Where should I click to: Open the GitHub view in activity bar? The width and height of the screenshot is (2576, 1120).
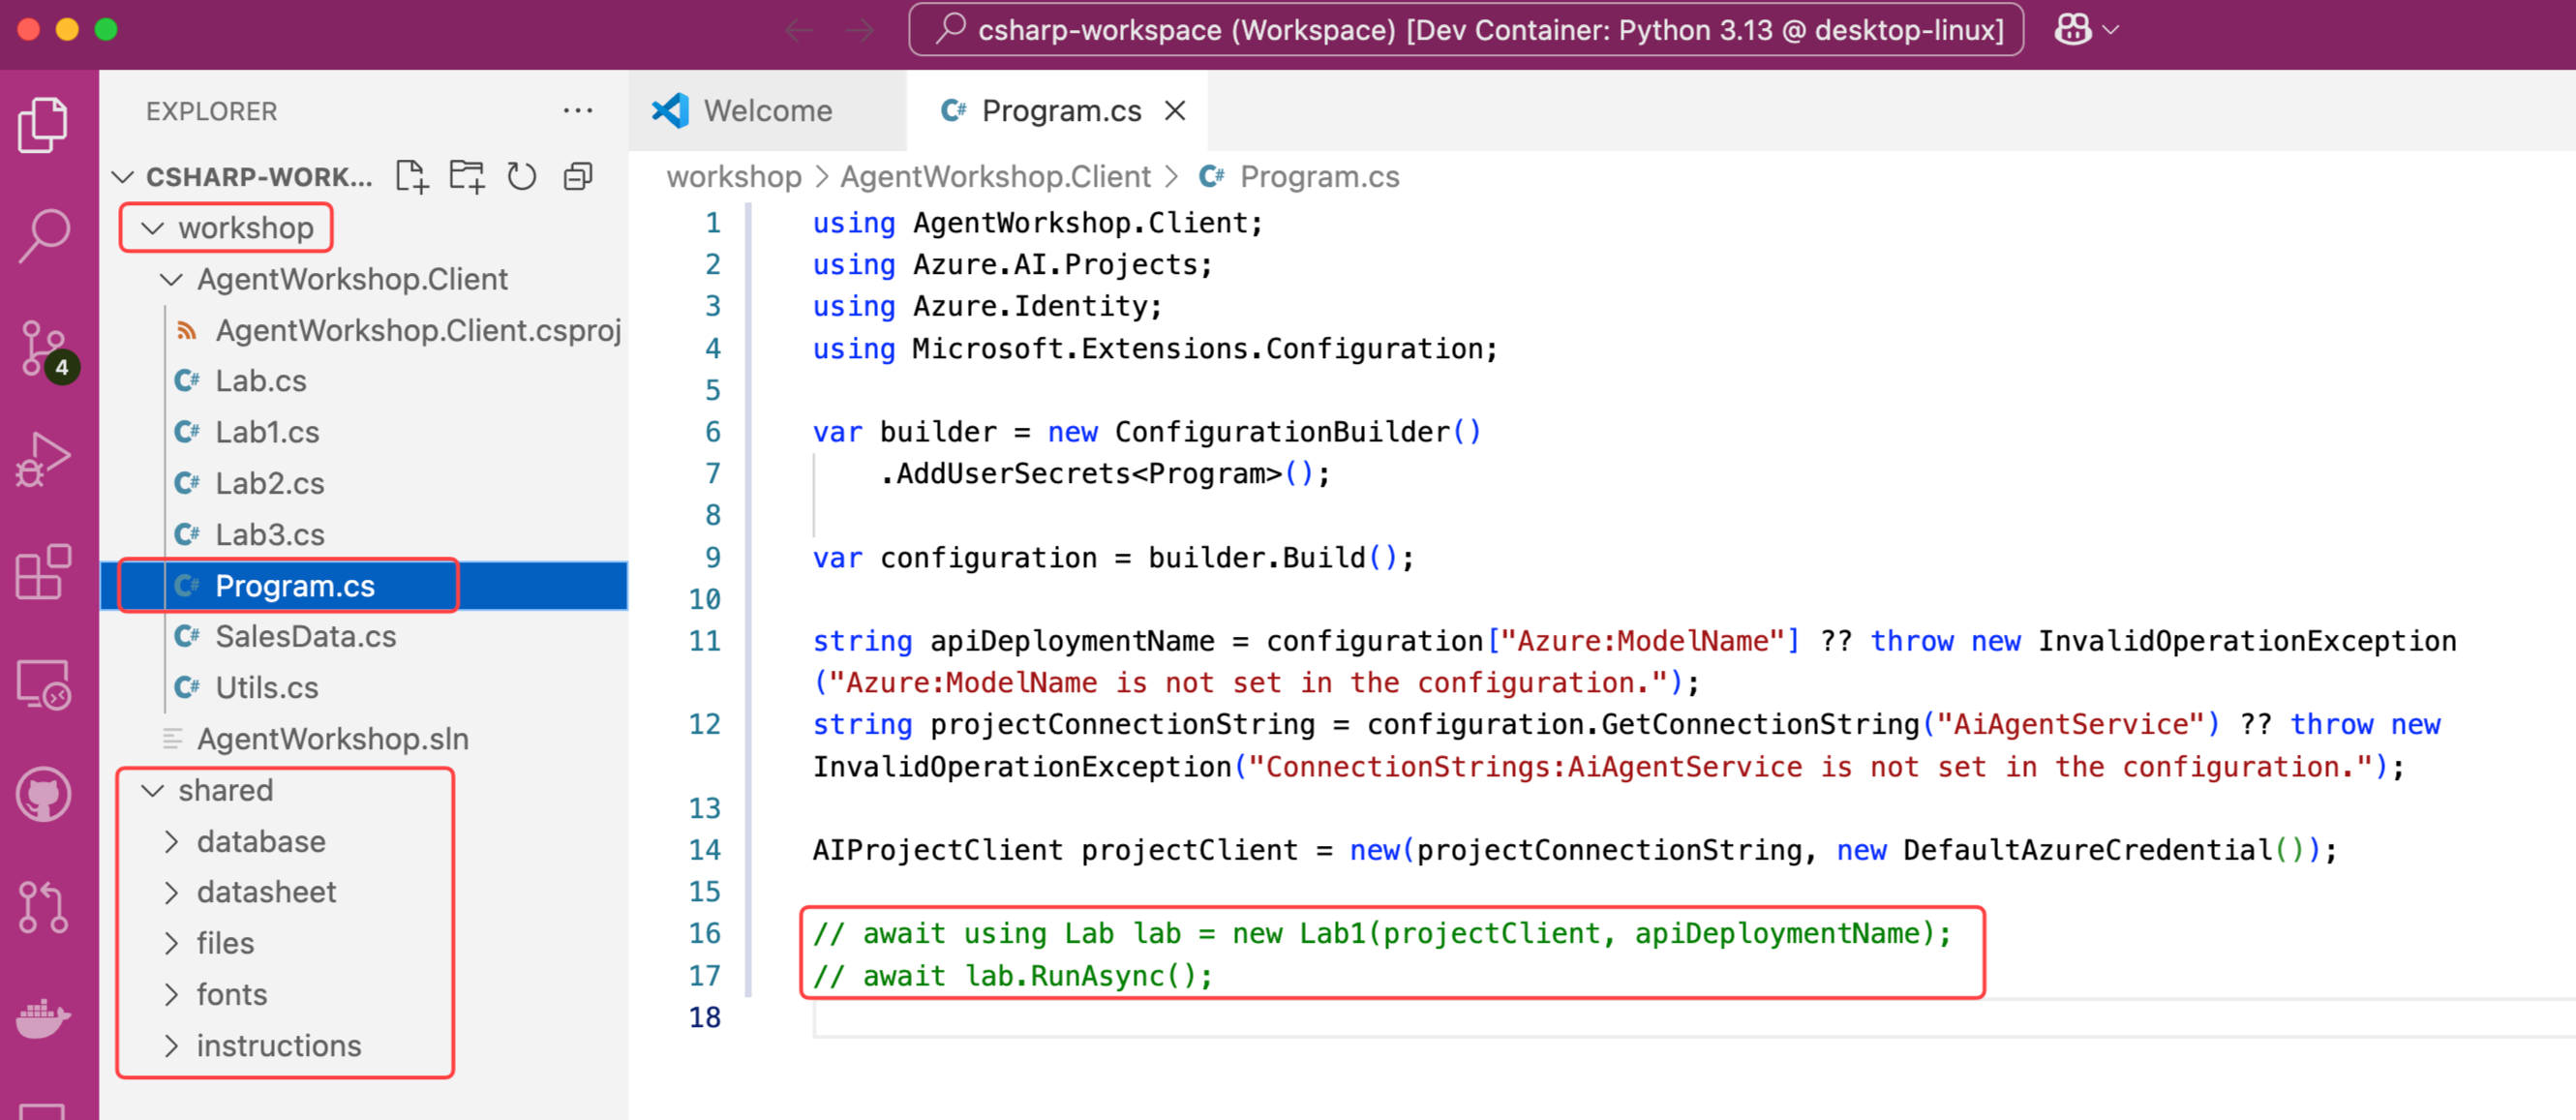click(x=44, y=796)
